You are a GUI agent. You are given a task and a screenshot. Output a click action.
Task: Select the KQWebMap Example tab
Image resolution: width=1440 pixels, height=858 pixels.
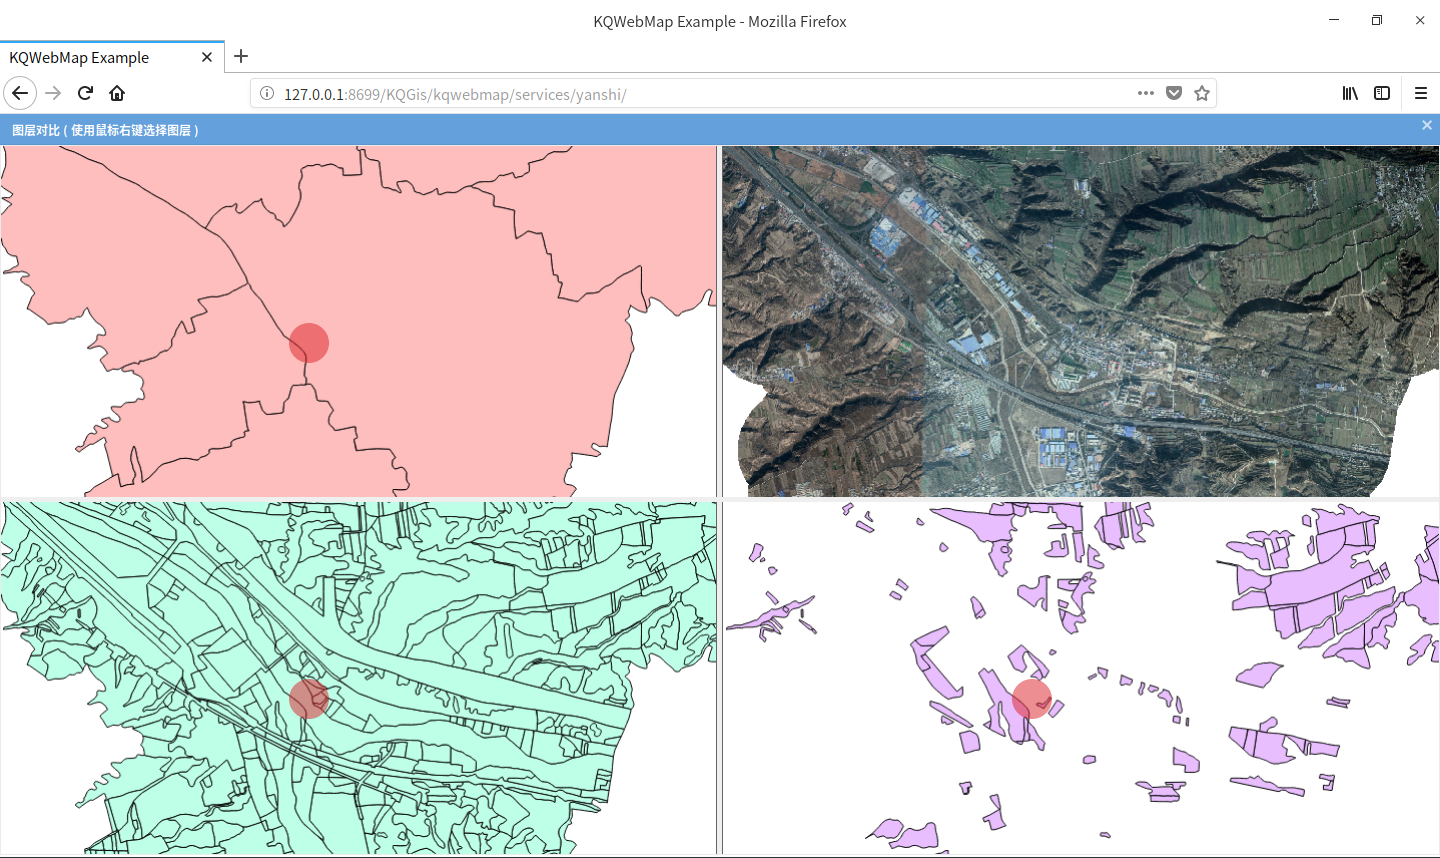click(100, 57)
